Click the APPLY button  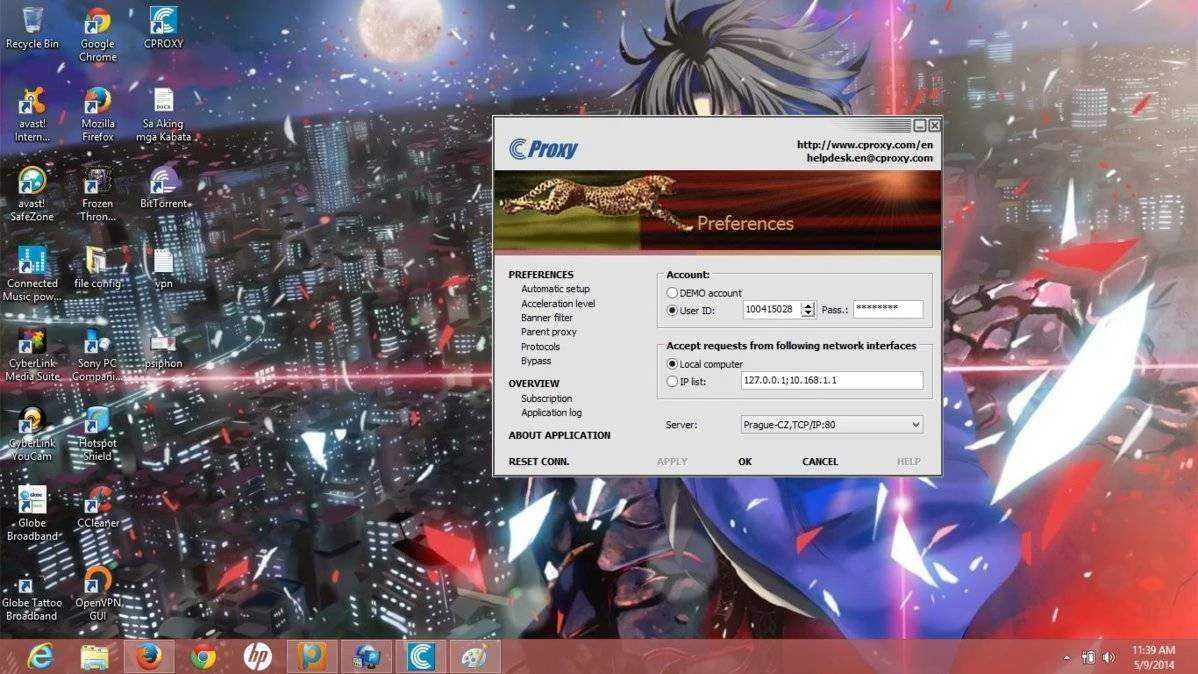(x=672, y=462)
